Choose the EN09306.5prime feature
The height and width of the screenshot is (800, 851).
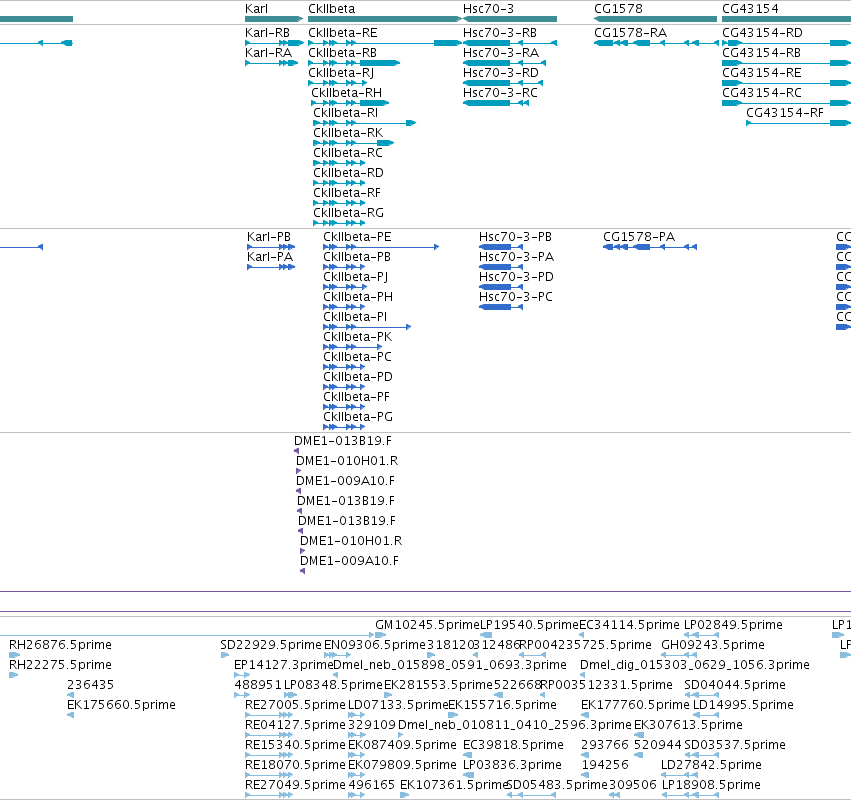(374, 645)
